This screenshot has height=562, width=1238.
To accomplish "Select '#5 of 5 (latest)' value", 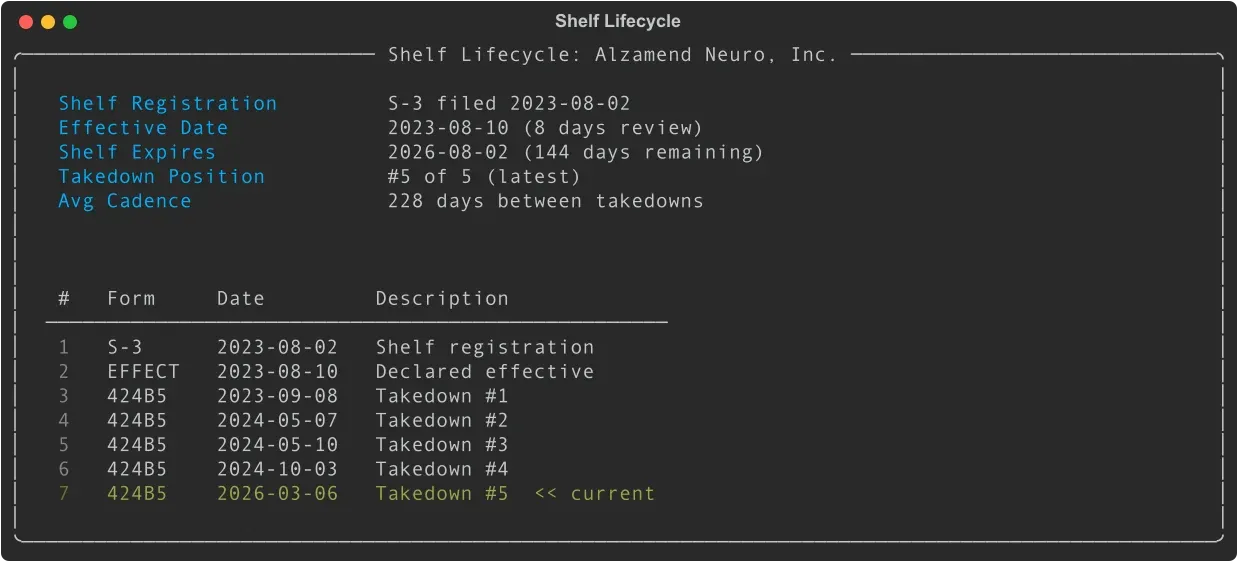I will [x=485, y=177].
